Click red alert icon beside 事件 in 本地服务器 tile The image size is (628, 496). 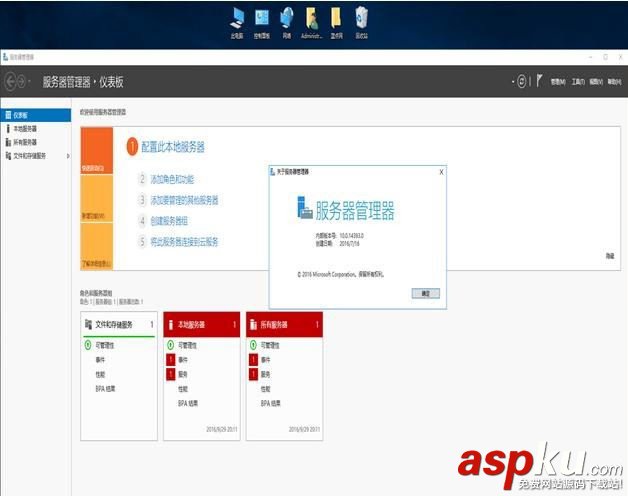171,359
